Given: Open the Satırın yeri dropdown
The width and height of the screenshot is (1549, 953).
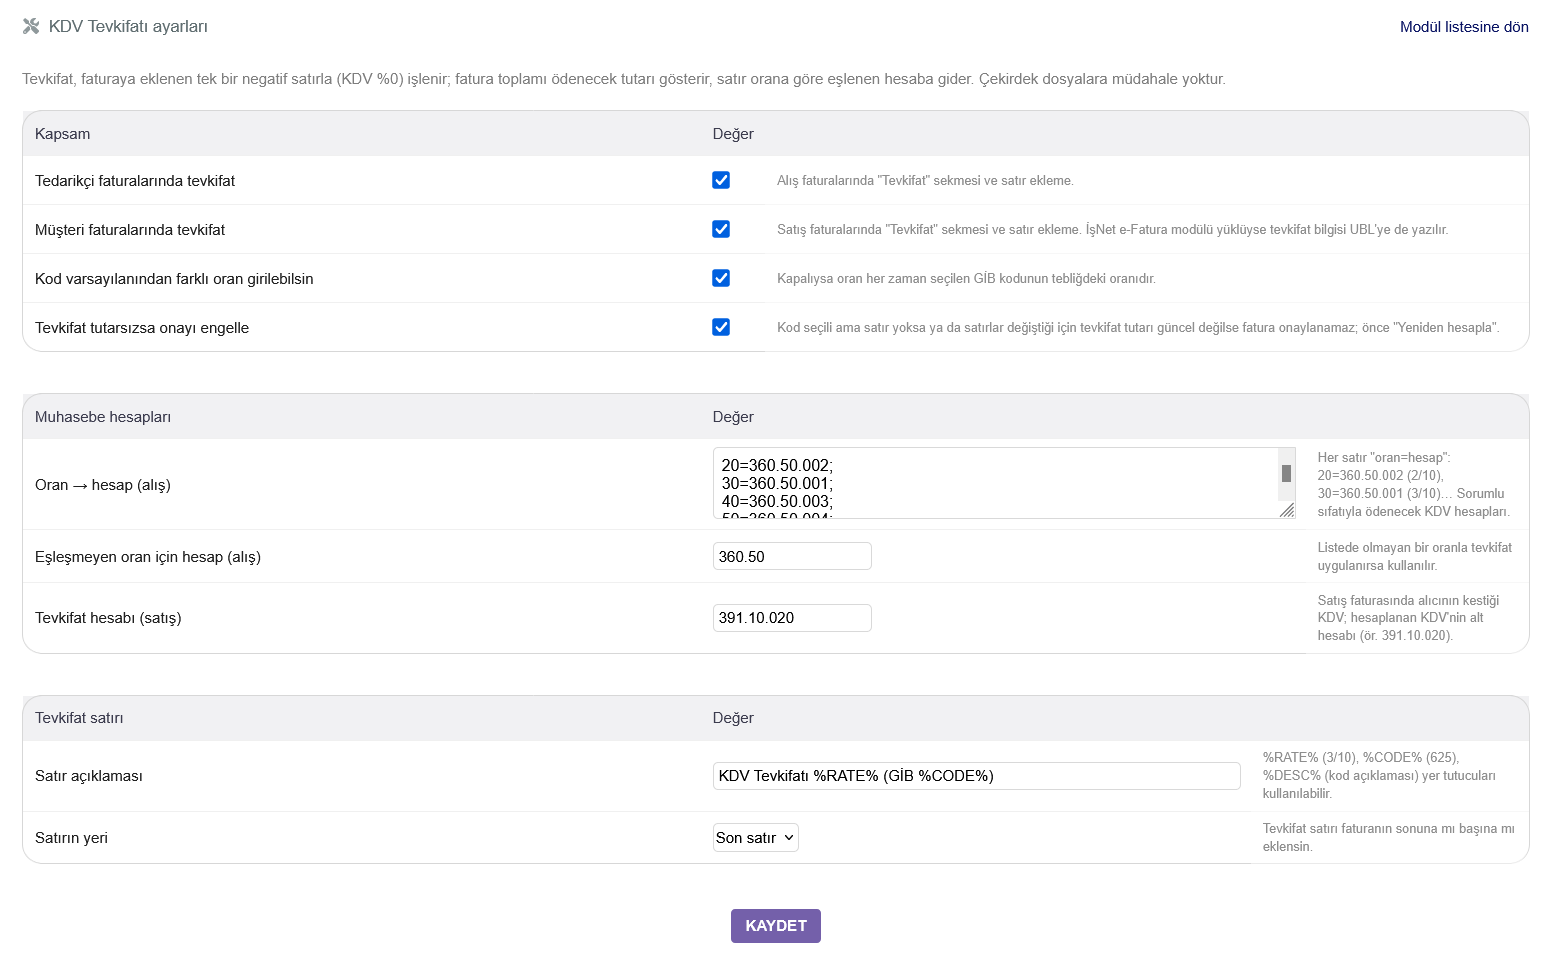Looking at the screenshot, I should coord(756,838).
